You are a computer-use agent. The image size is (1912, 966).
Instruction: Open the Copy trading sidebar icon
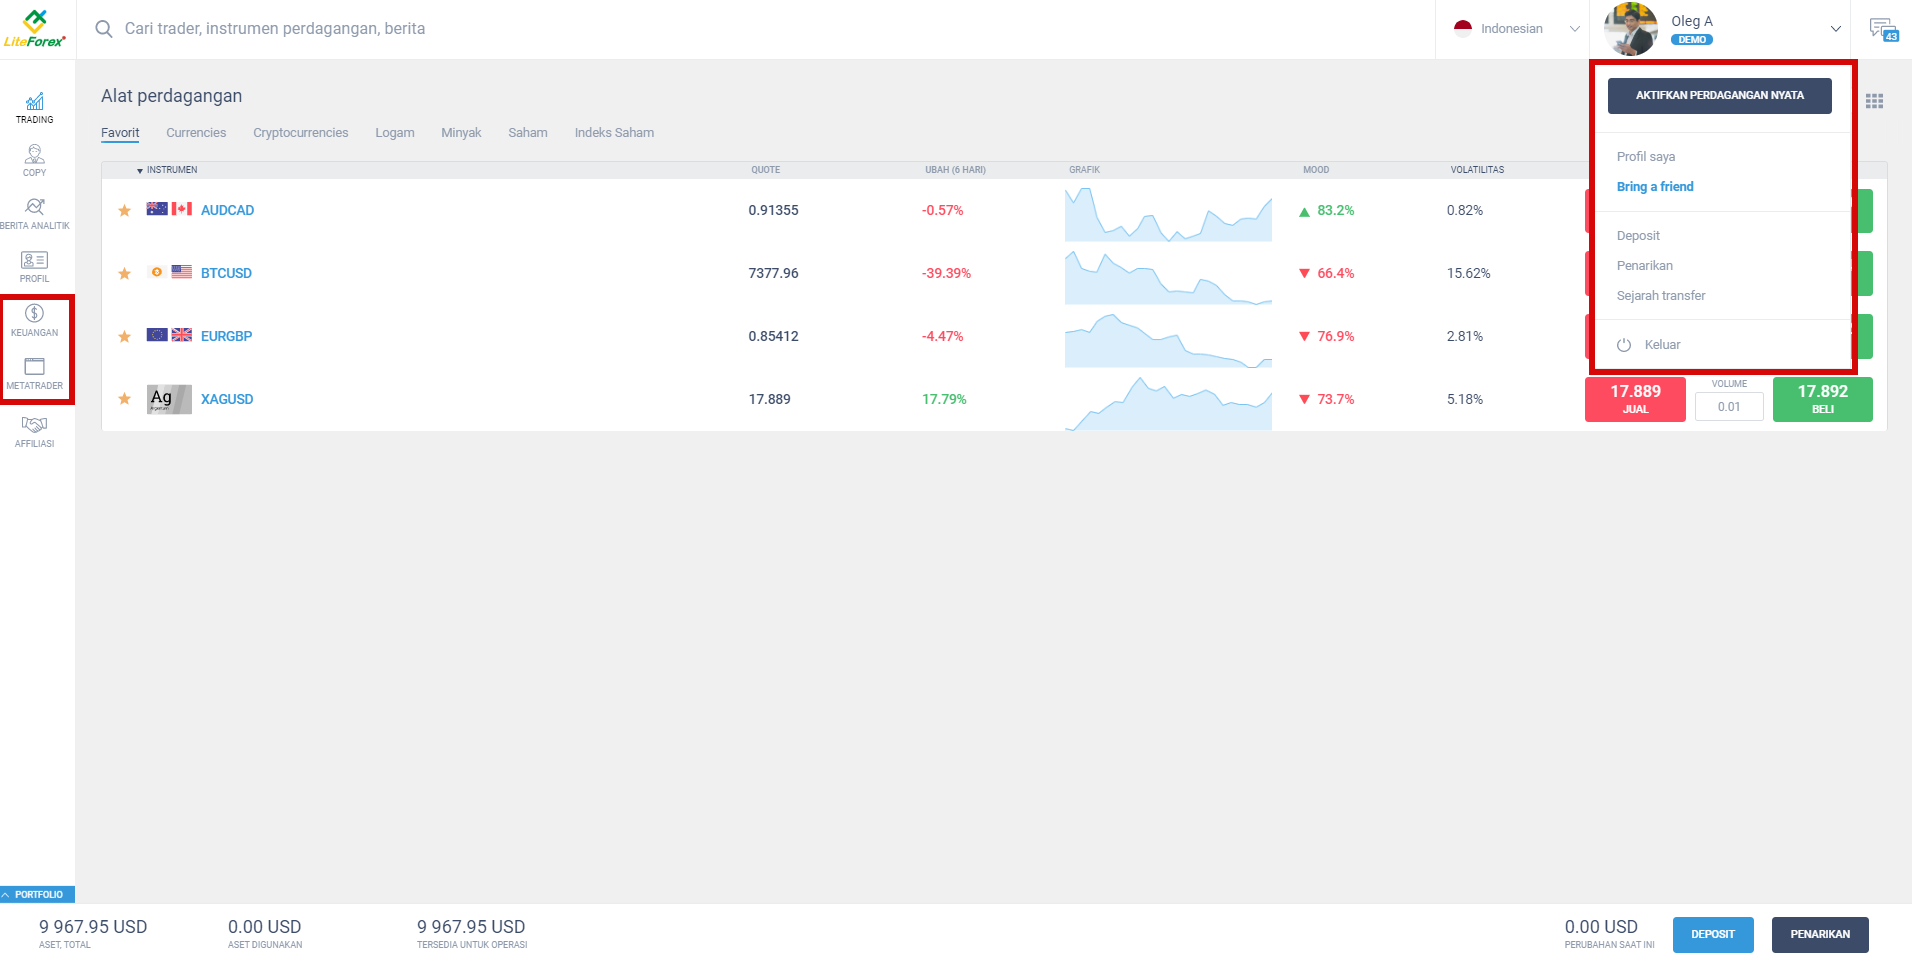click(x=34, y=158)
